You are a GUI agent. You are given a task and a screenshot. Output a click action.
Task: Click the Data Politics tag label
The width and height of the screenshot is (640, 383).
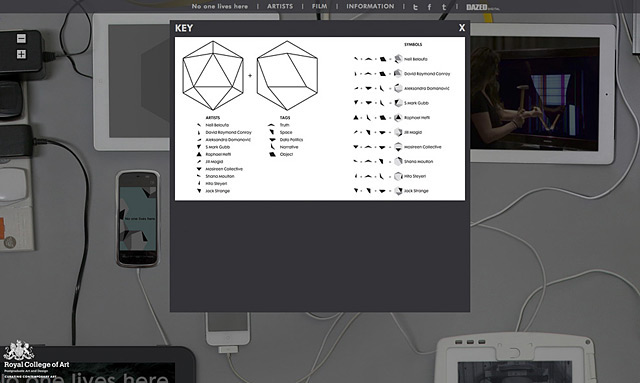(x=291, y=140)
